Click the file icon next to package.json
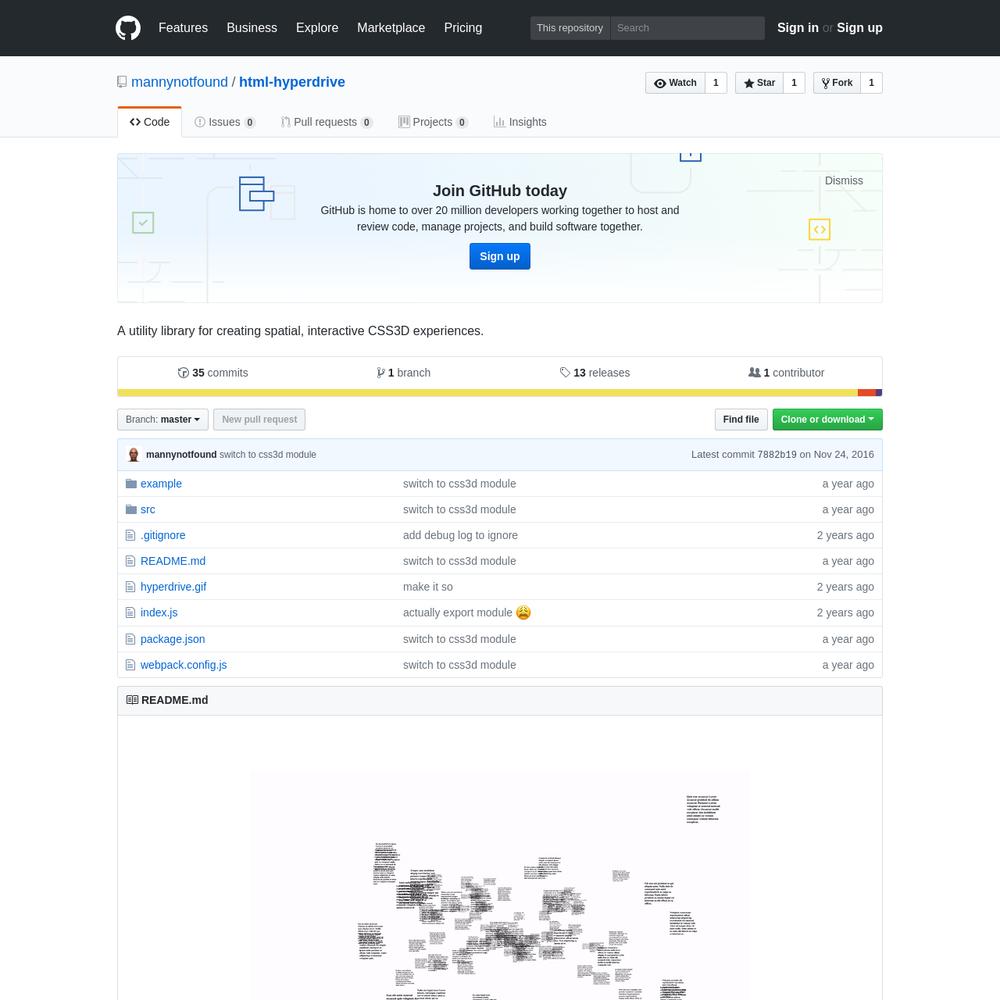The image size is (1000, 1000). pos(130,639)
